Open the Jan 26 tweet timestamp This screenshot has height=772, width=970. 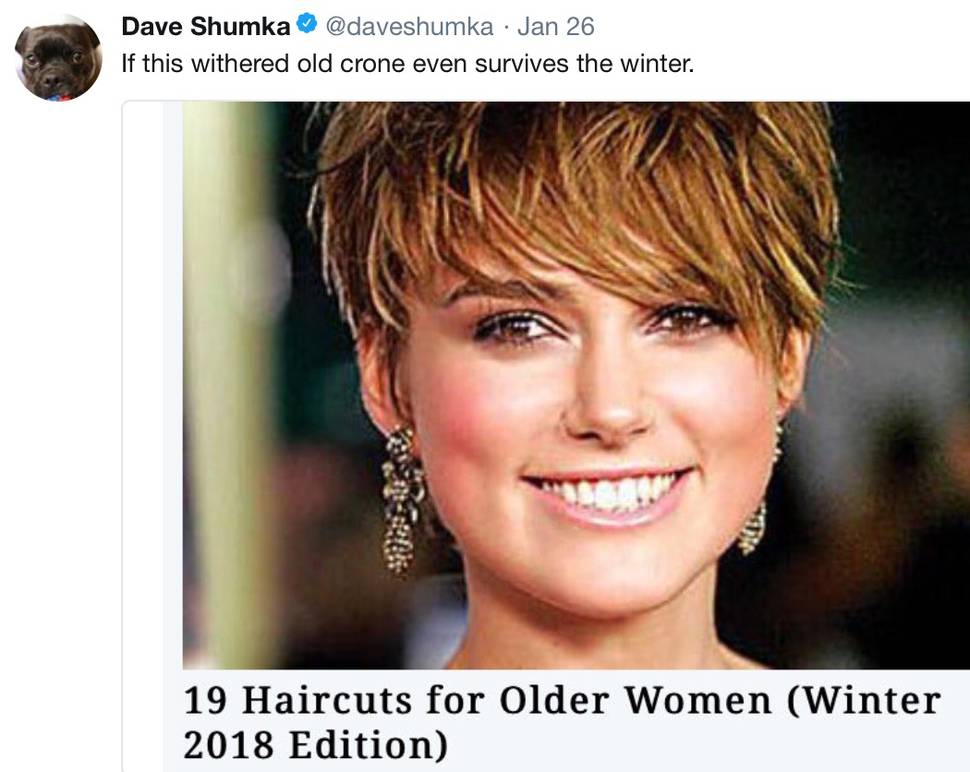point(556,27)
